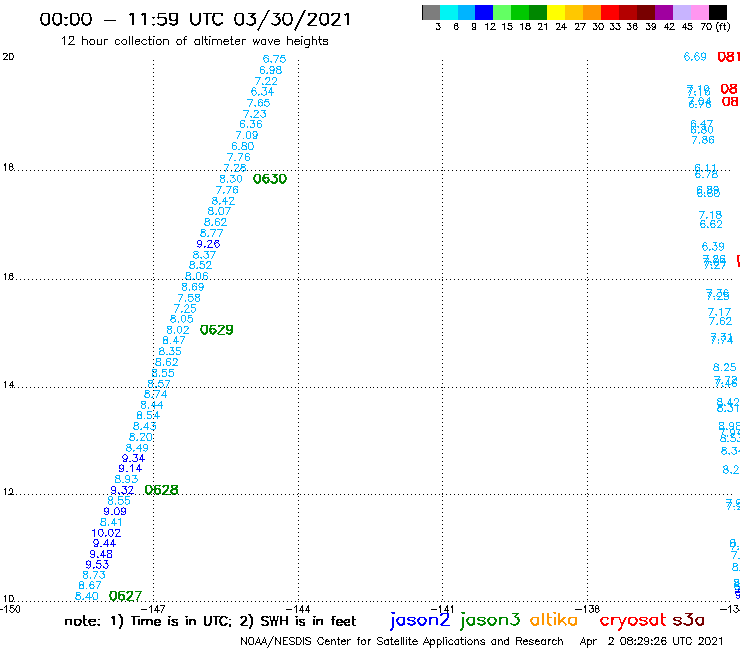Select the bright red legend swatch
740x650 pixels.
610,12
